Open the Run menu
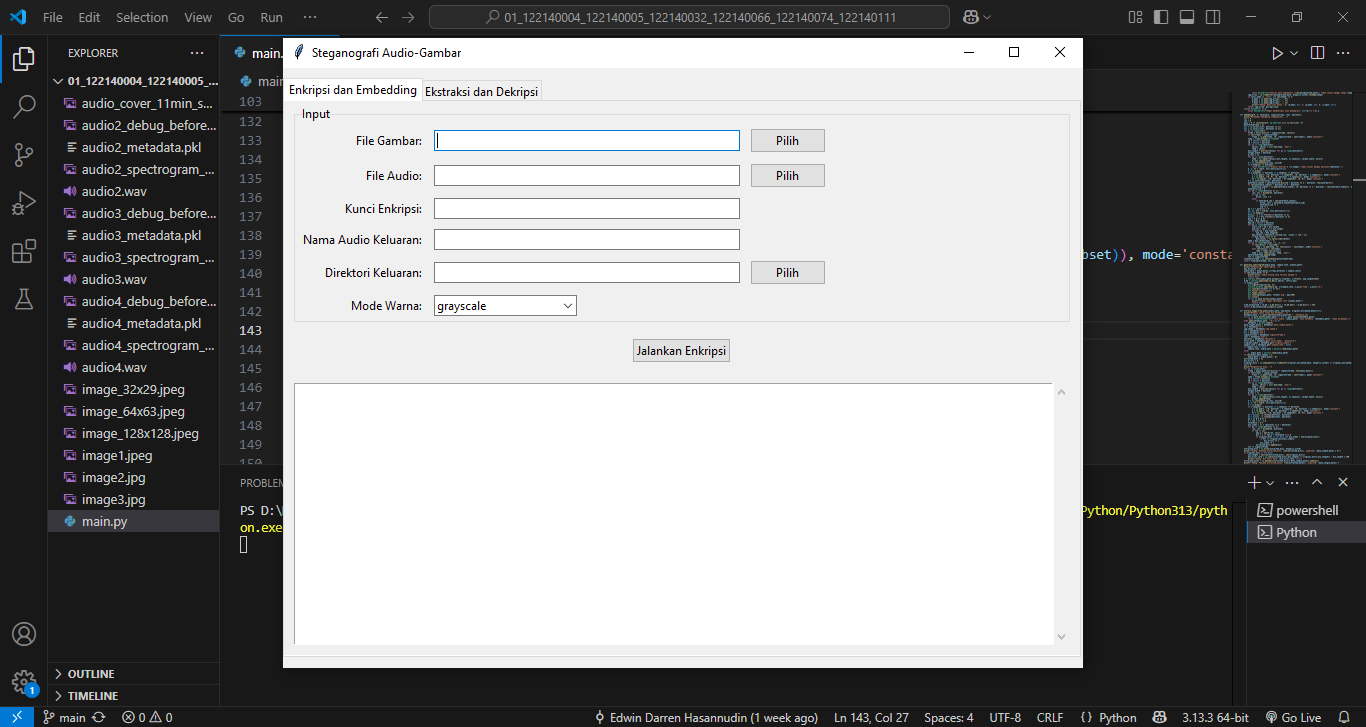This screenshot has width=1366, height=727. pyautogui.click(x=271, y=17)
